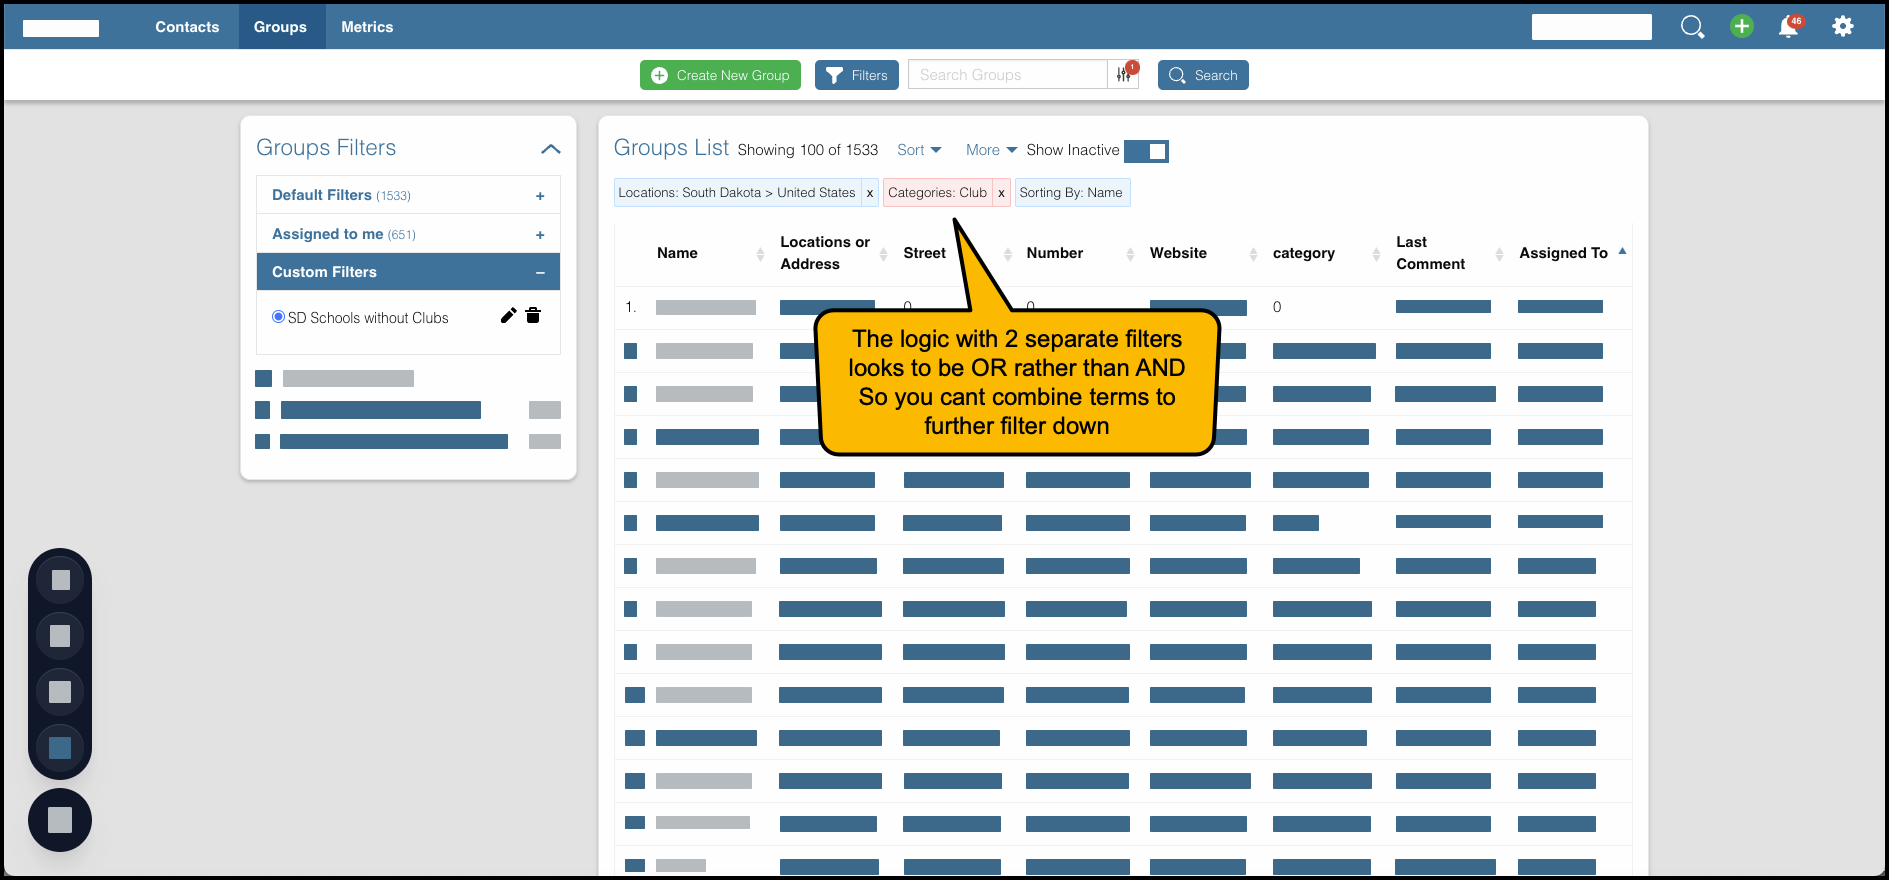Expand the Assigned to me section
The width and height of the screenshot is (1889, 880).
[x=408, y=234]
